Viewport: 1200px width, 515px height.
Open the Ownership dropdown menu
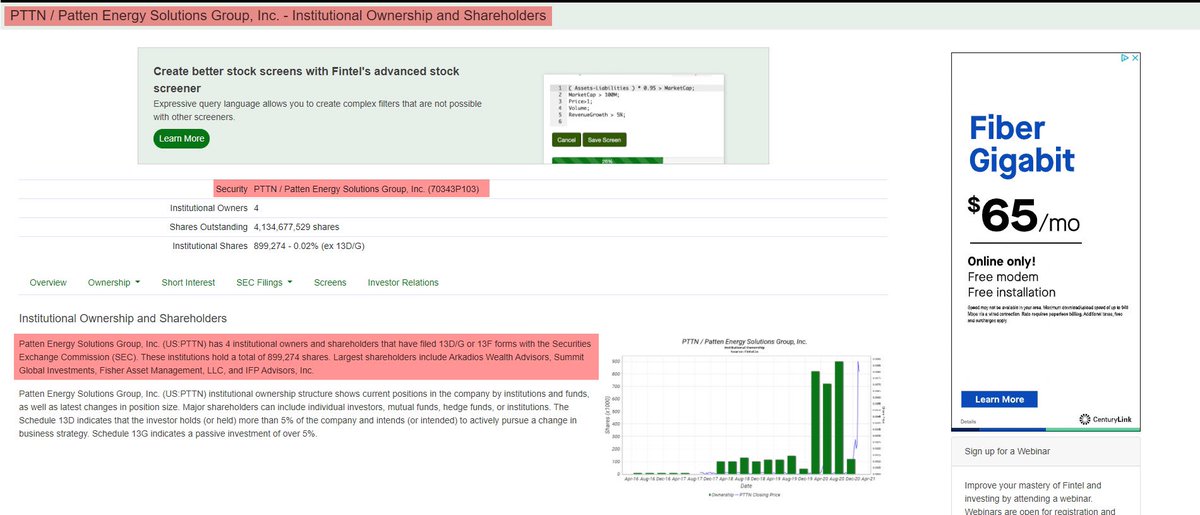point(114,283)
